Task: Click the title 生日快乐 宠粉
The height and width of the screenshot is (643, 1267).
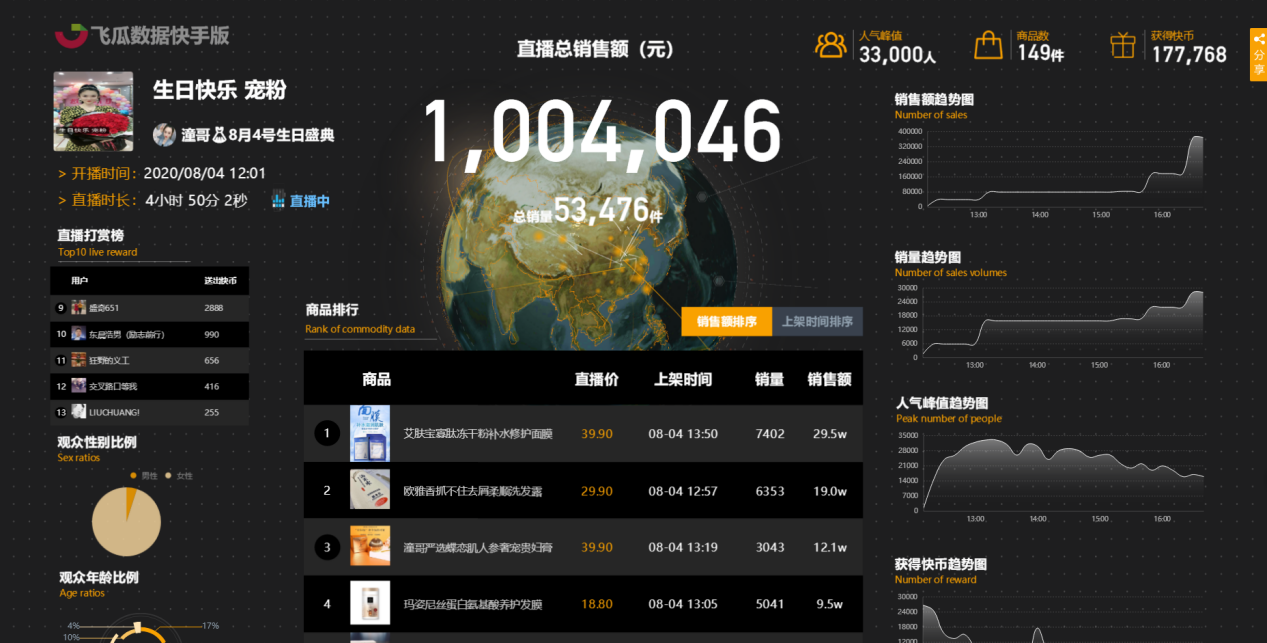Action: pos(219,90)
